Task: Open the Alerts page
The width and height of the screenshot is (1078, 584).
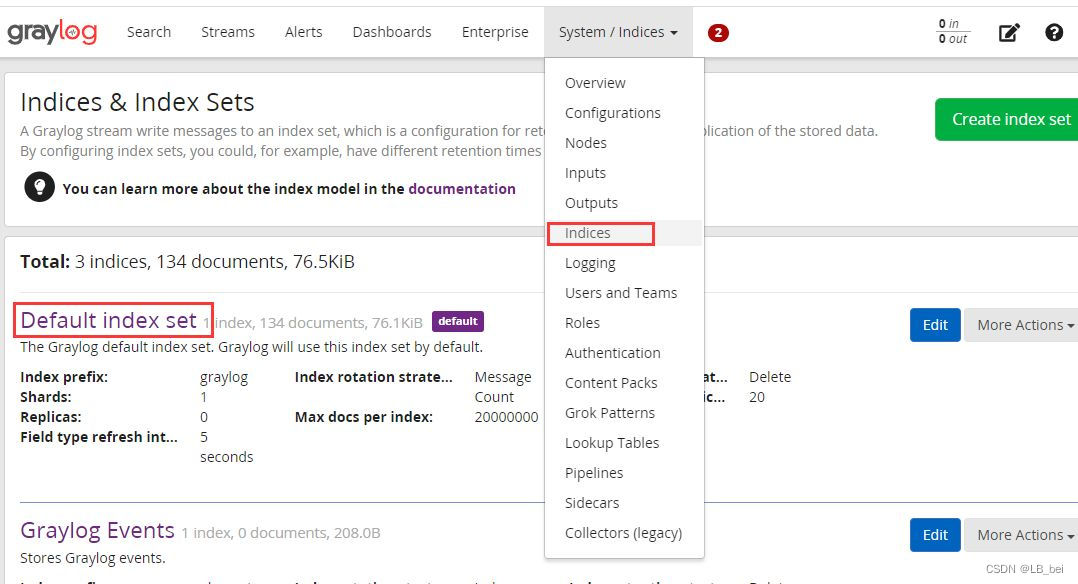Action: click(x=303, y=32)
